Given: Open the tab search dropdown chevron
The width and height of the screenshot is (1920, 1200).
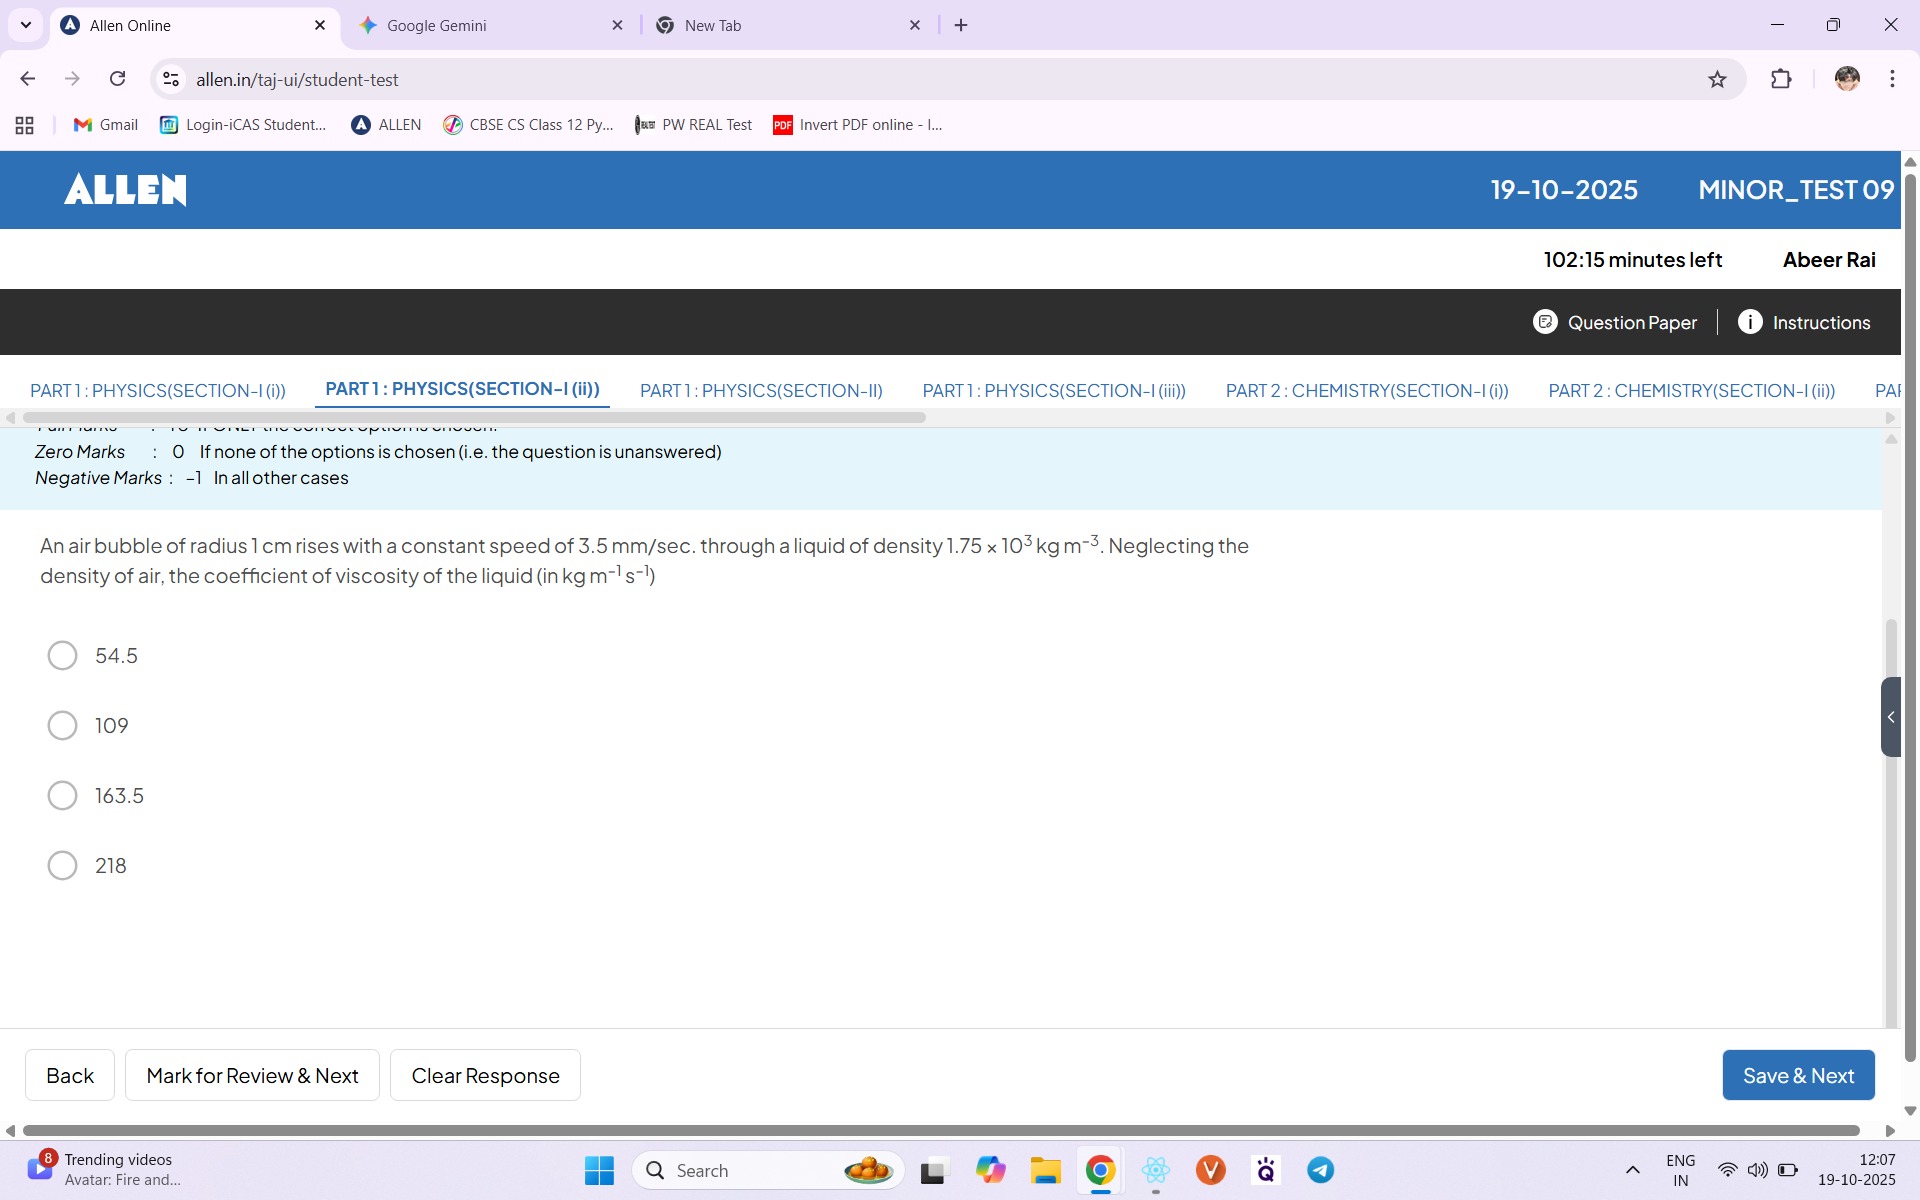Looking at the screenshot, I should [26, 25].
